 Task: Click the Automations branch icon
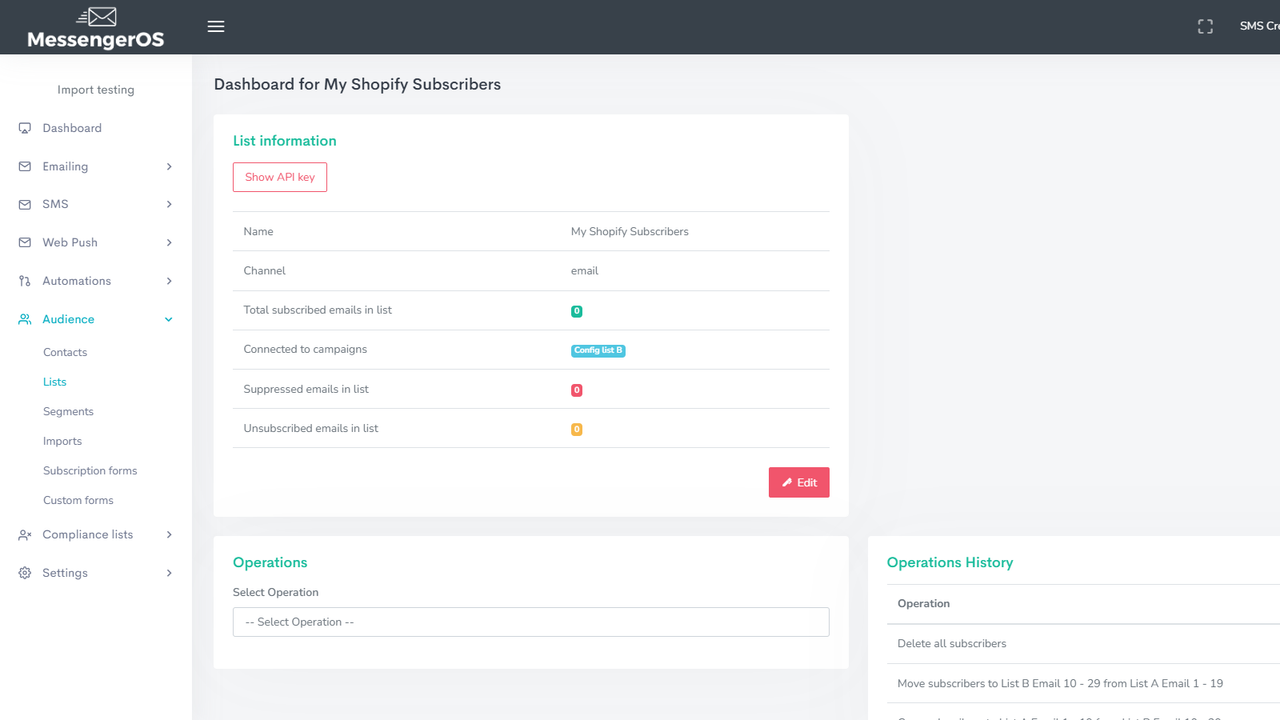click(25, 281)
